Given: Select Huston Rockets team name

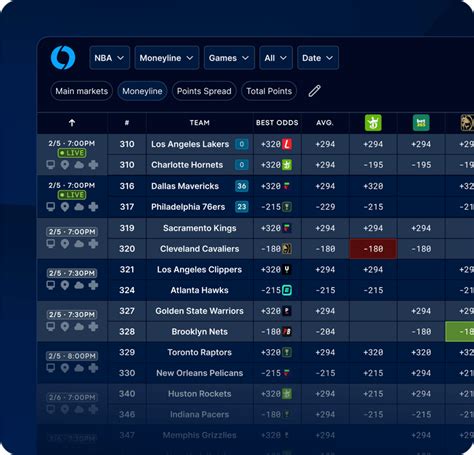Looking at the screenshot, I should 200,394.
